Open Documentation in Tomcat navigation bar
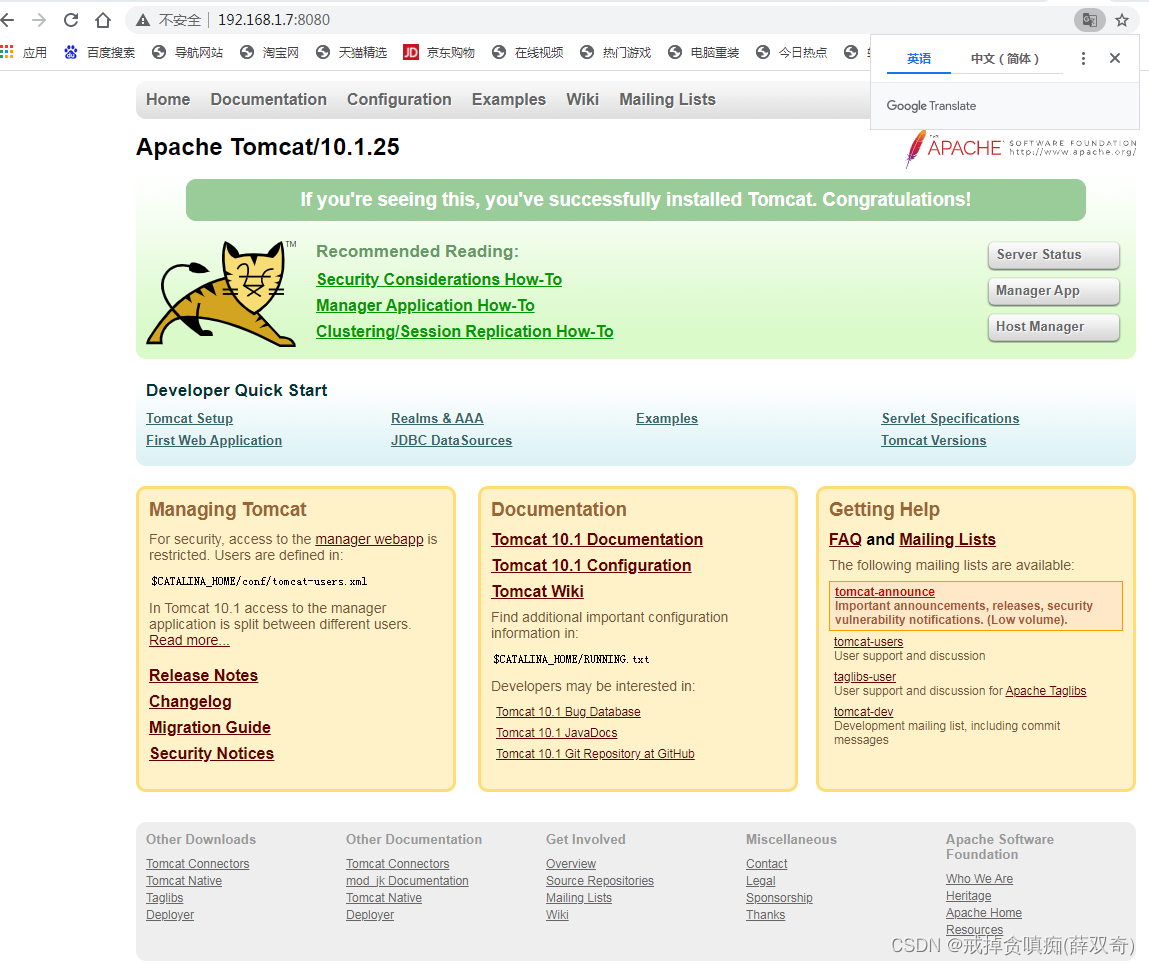Viewport: 1149px width, 965px height. (x=268, y=100)
